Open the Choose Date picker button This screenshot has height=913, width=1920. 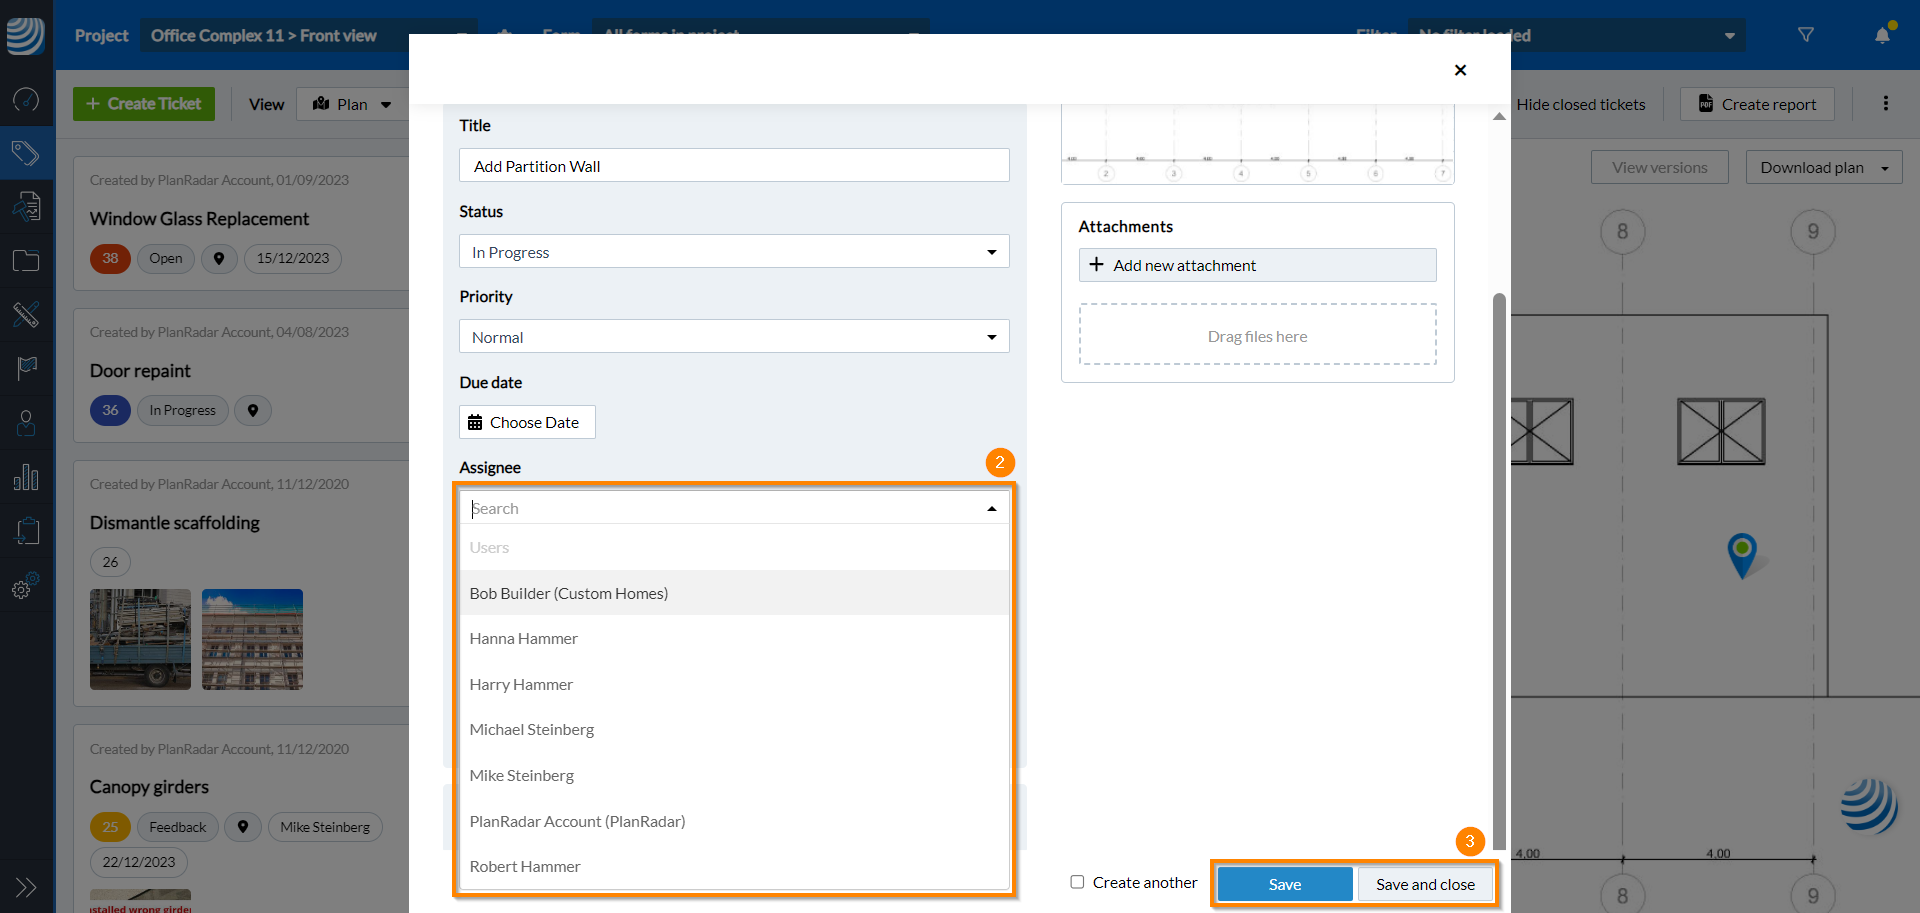tap(527, 422)
